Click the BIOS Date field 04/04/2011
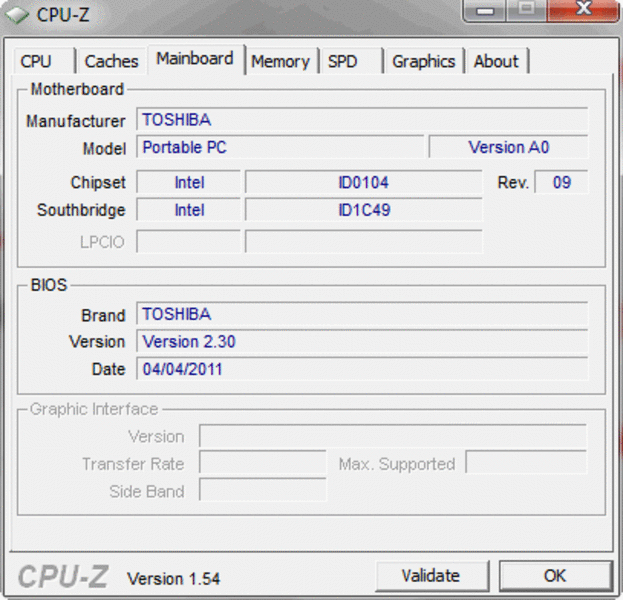This screenshot has width=623, height=600. 362,369
